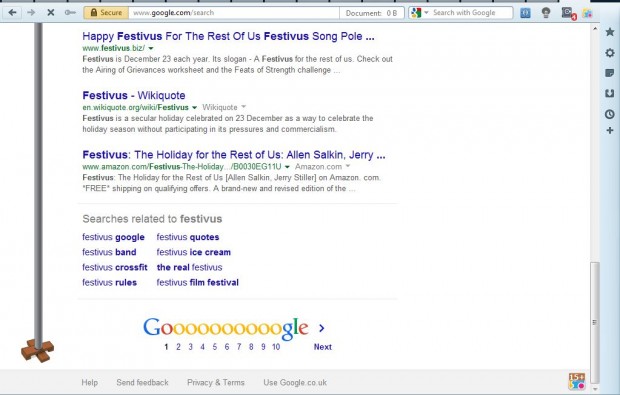Click the 15+ badge icon in footer corner
Viewport: 620px width, 395px height.
pos(577,381)
